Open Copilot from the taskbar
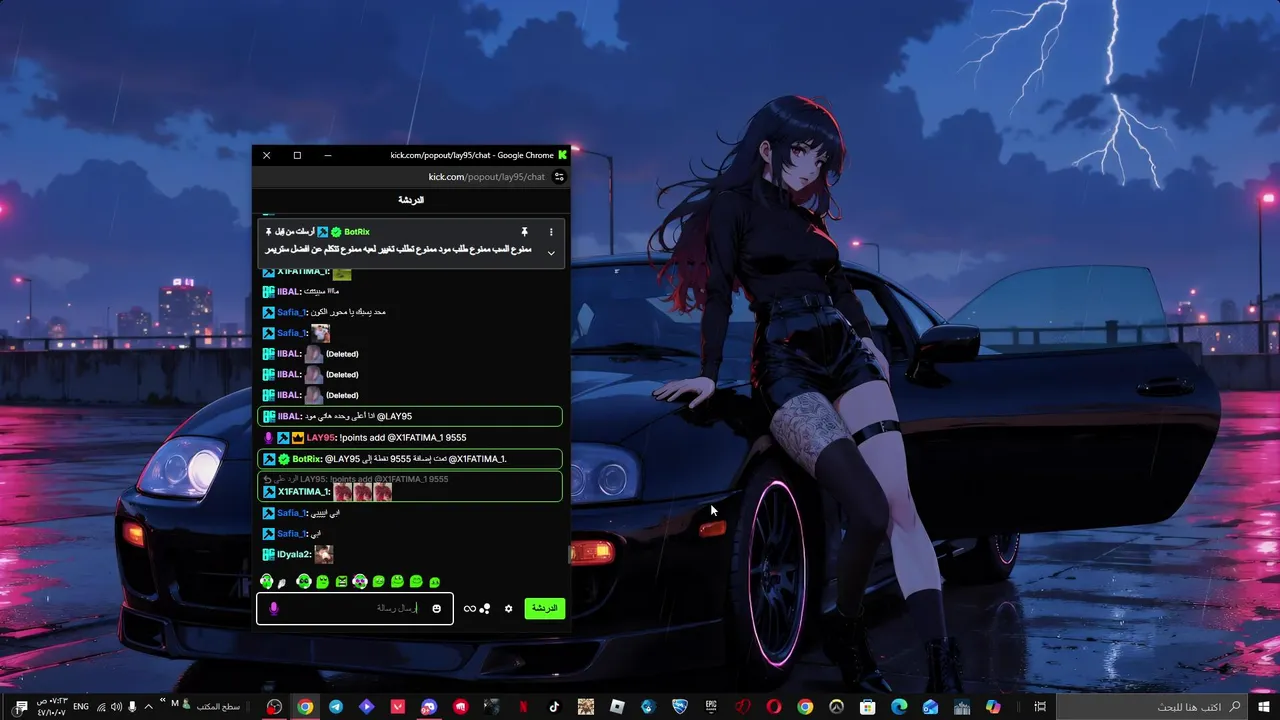 point(993,707)
